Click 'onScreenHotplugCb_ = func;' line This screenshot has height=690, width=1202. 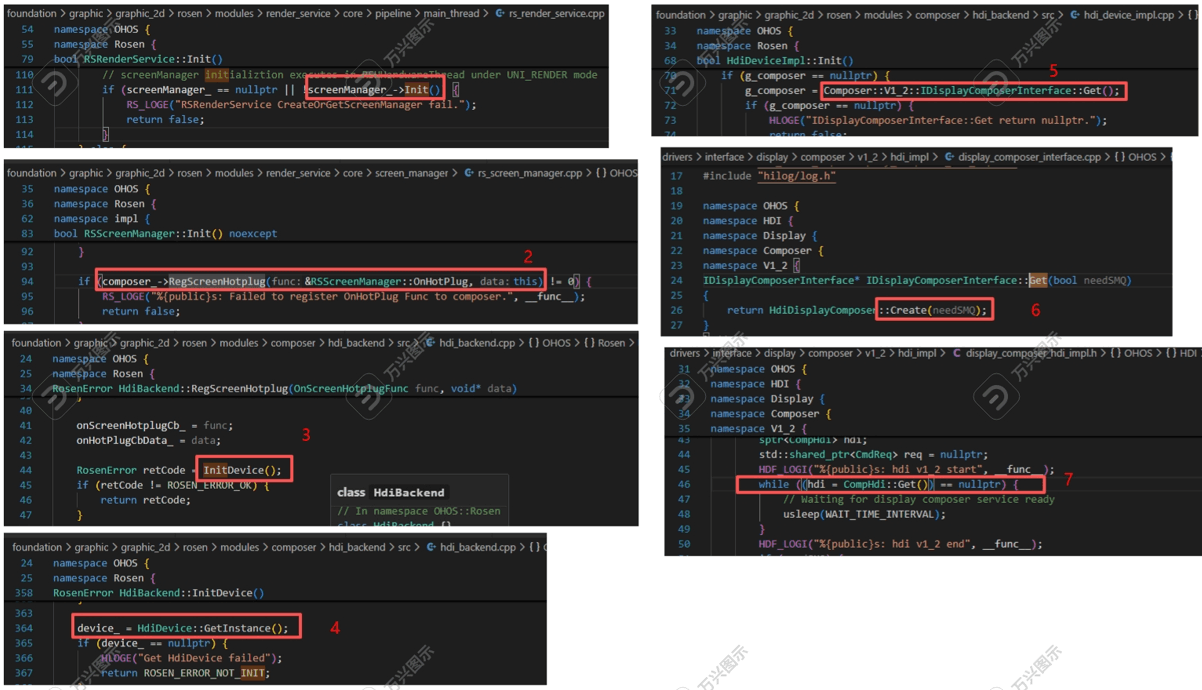[x=154, y=425]
